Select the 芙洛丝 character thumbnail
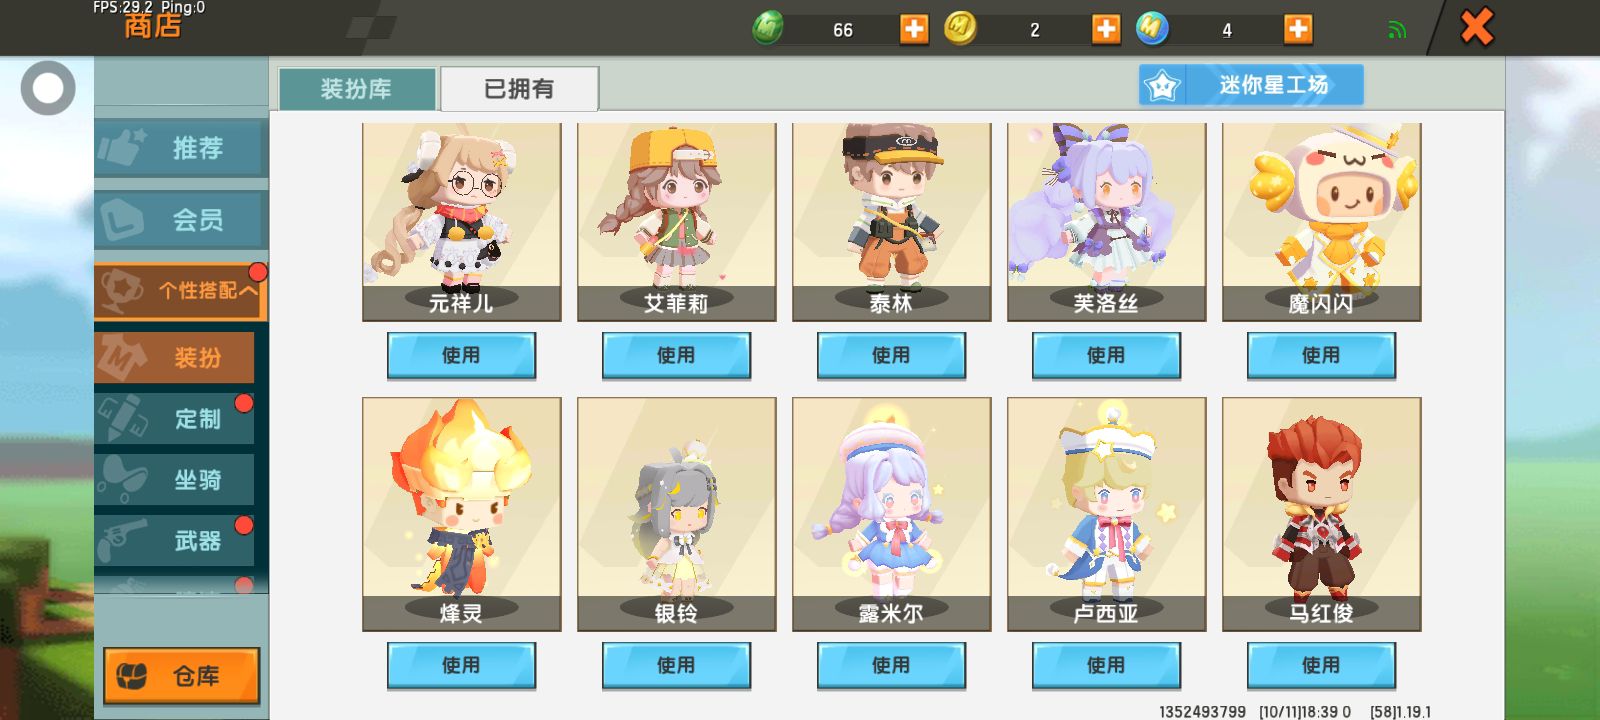Viewport: 1600px width, 720px height. pos(1107,222)
